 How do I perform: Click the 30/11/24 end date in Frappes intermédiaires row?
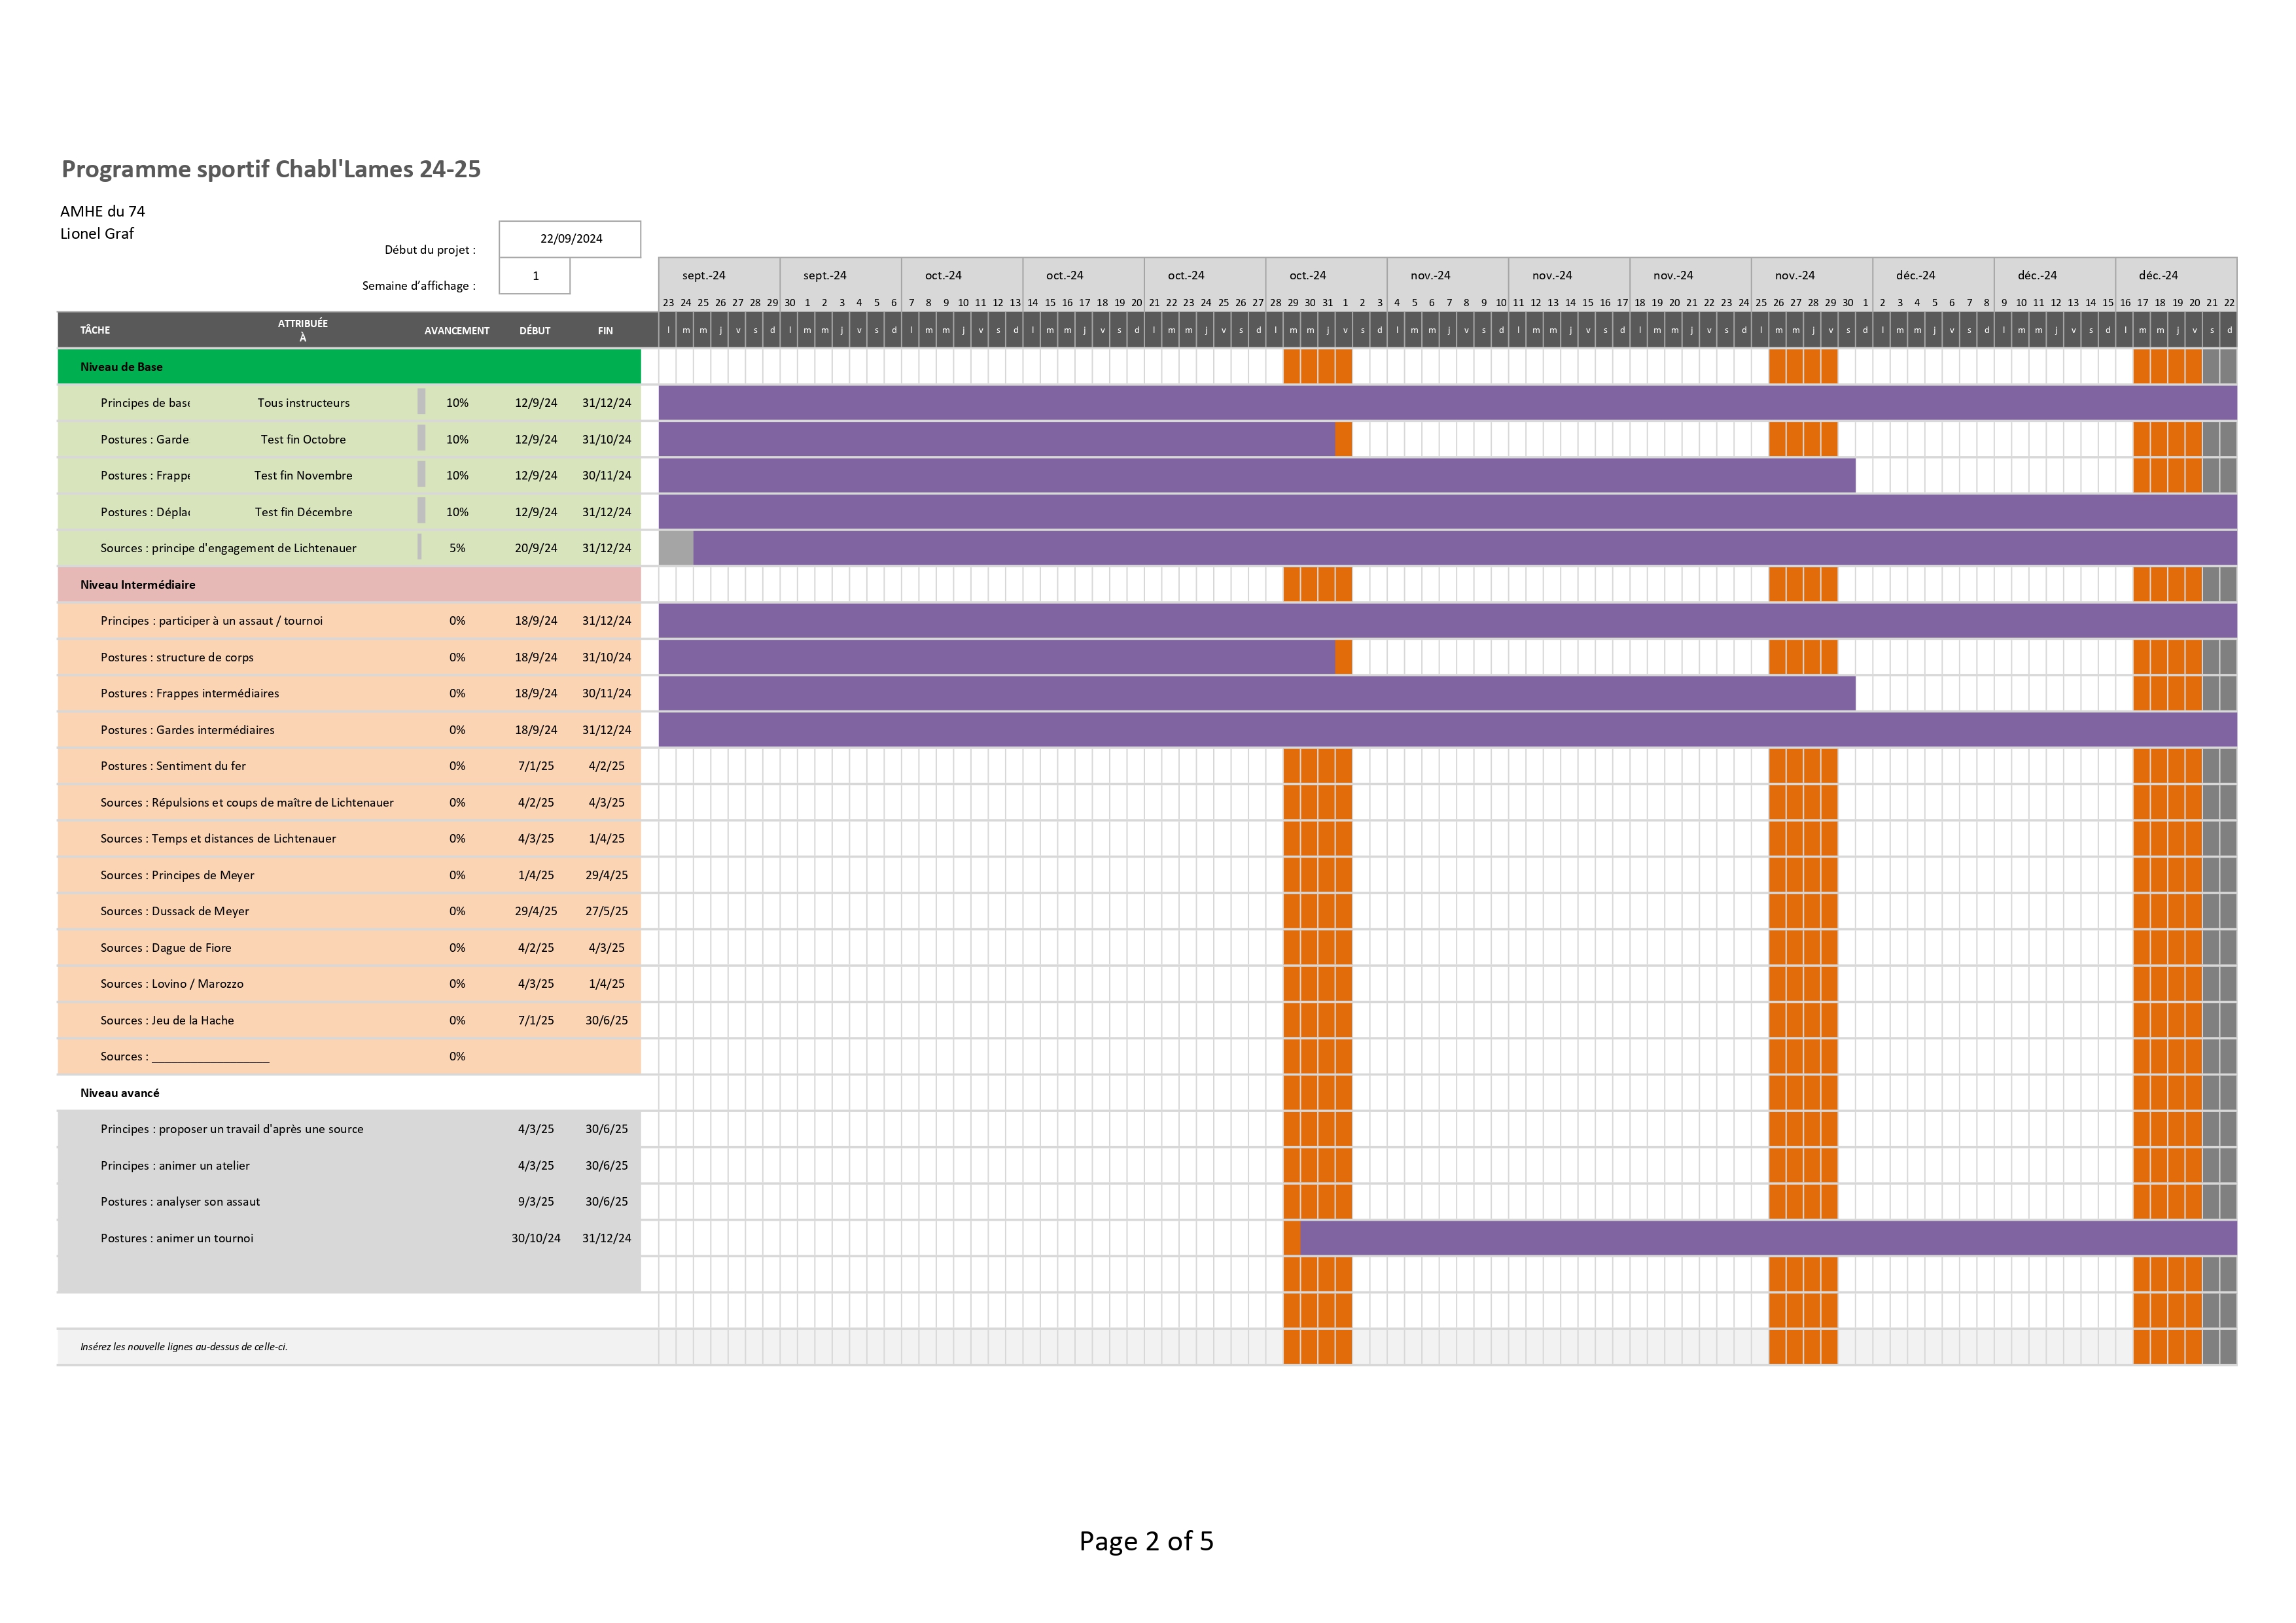[607, 694]
